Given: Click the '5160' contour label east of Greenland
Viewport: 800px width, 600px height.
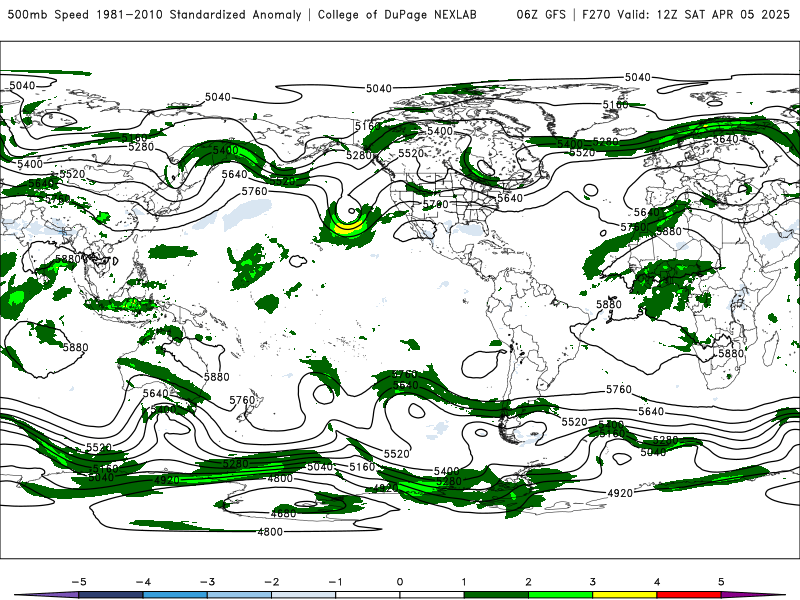Looking at the screenshot, I should coord(616,105).
